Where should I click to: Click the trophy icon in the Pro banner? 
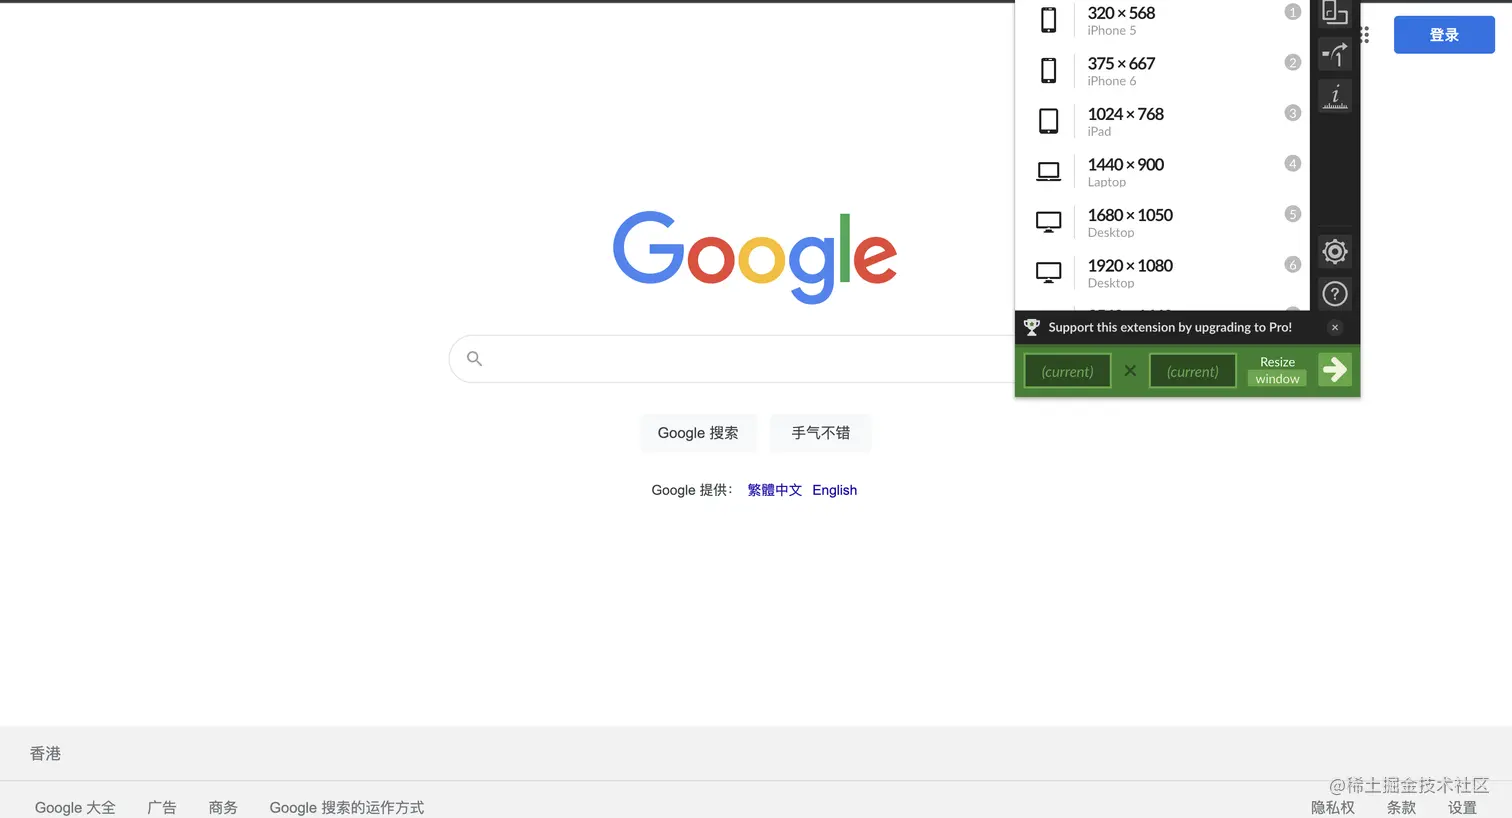click(x=1031, y=327)
